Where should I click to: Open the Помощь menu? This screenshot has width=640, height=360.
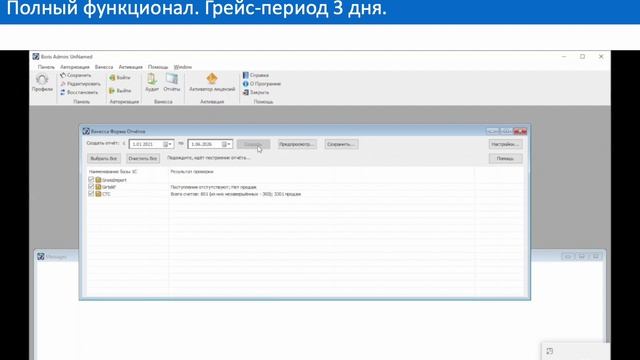click(x=158, y=67)
